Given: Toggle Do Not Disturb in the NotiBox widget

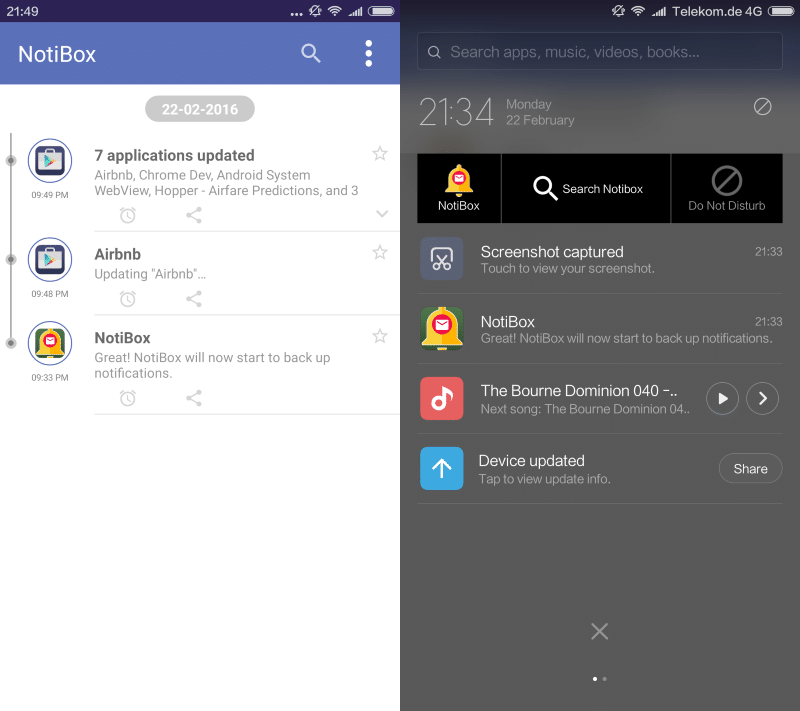Looking at the screenshot, I should 727,188.
